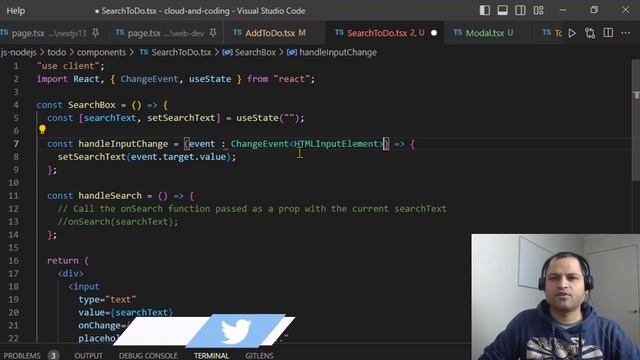The height and width of the screenshot is (360, 640).
Task: Click the editor vertical scrollbar
Action: [636, 120]
